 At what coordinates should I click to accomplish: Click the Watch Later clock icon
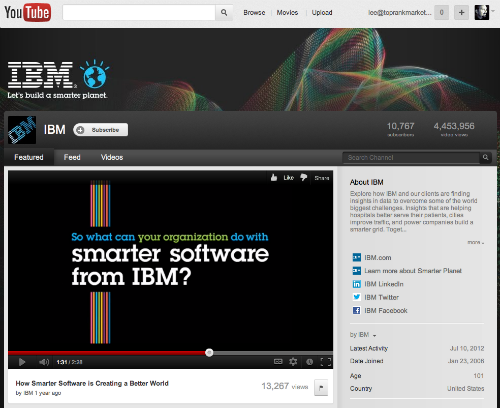(x=309, y=362)
